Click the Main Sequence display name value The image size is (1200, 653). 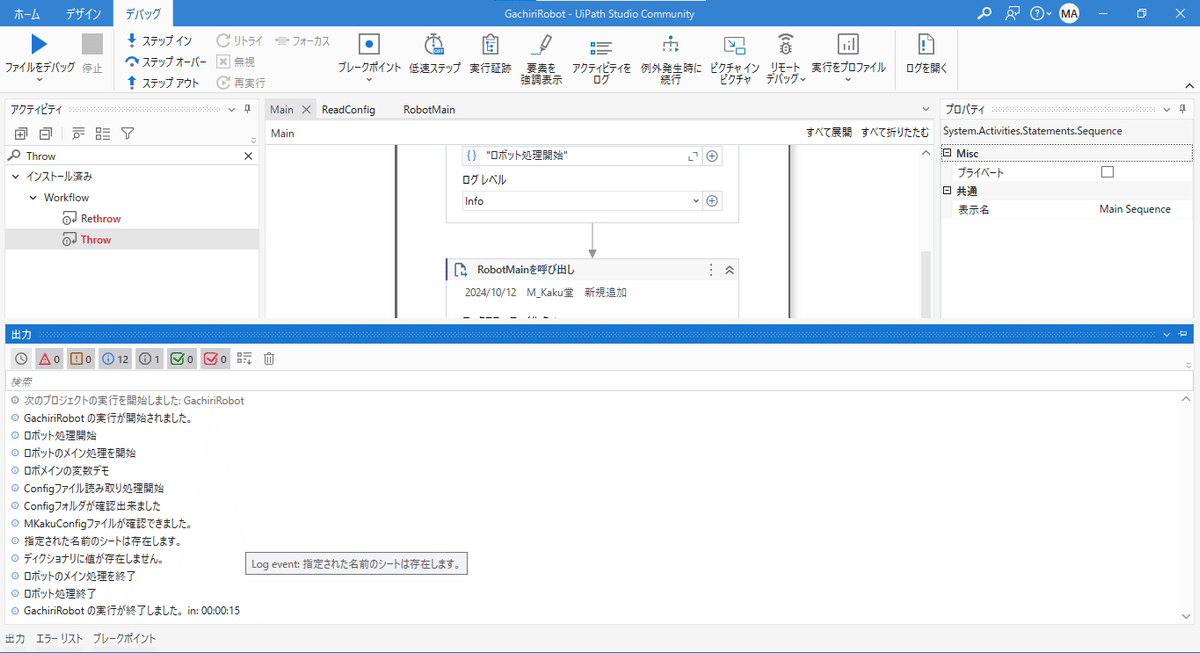pyautogui.click(x=1135, y=209)
